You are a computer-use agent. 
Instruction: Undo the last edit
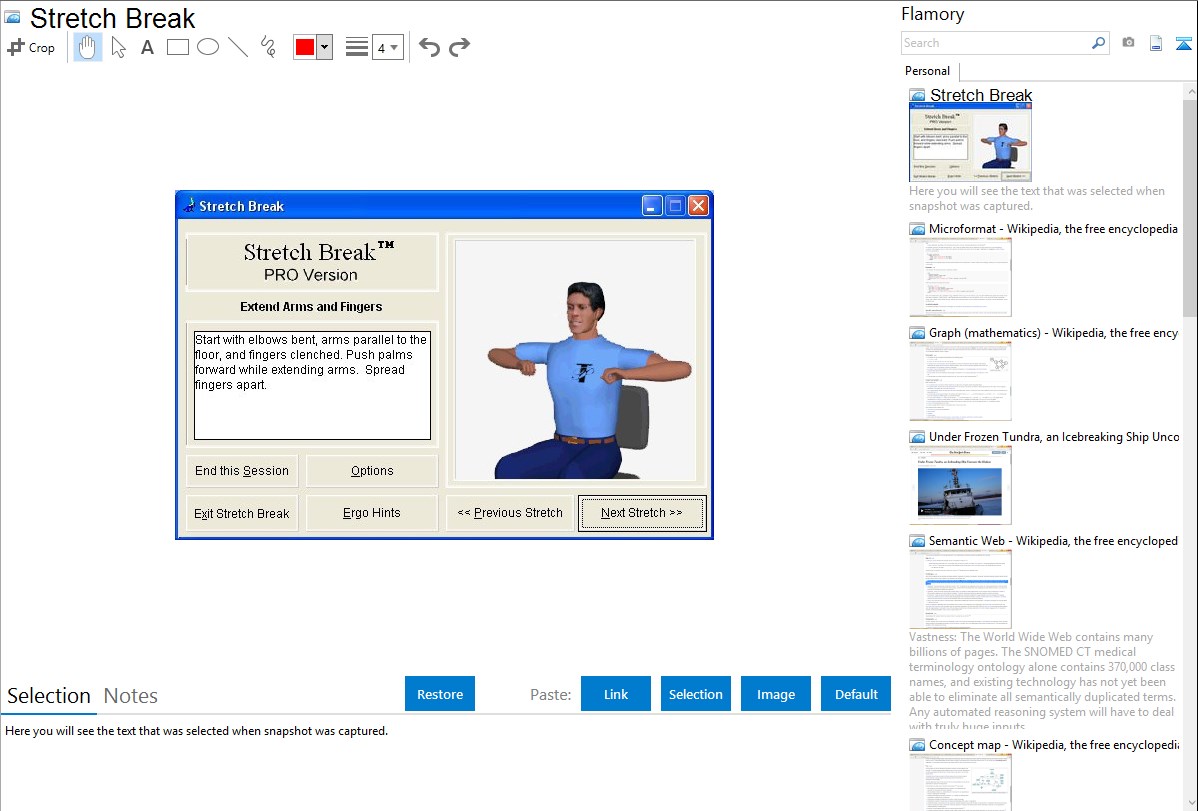tap(429, 47)
